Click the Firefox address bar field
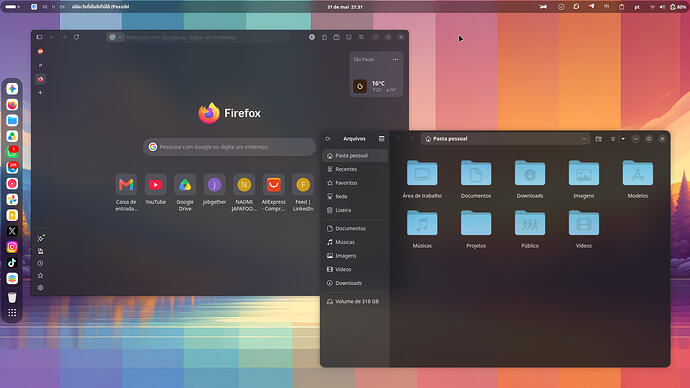Viewport: 690px width, 388px height. (198, 37)
